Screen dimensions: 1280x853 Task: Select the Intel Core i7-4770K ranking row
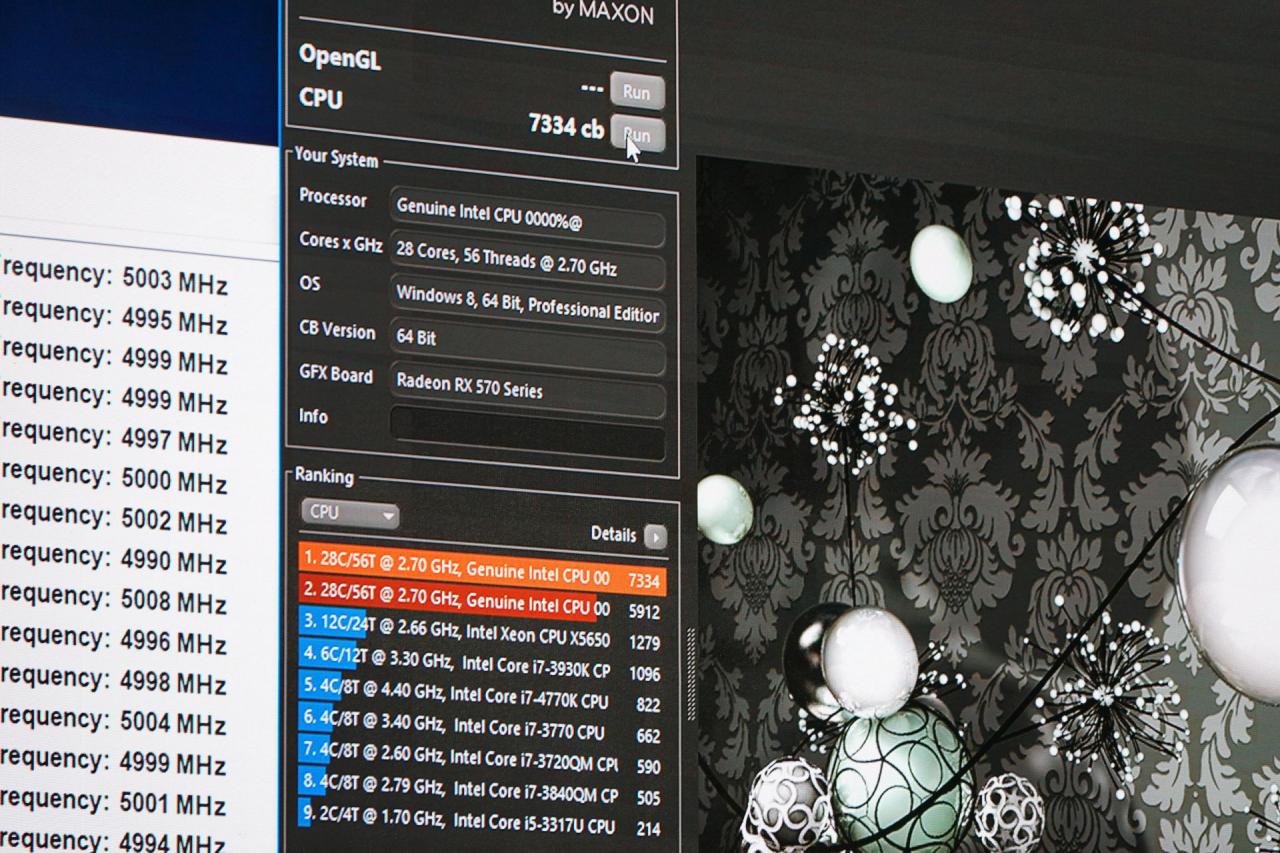482,696
